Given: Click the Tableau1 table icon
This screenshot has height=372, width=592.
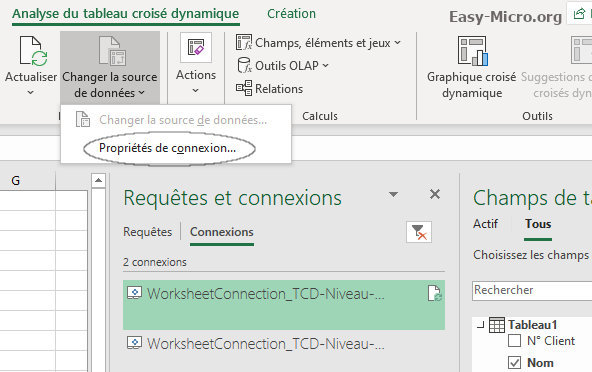Looking at the screenshot, I should (497, 325).
